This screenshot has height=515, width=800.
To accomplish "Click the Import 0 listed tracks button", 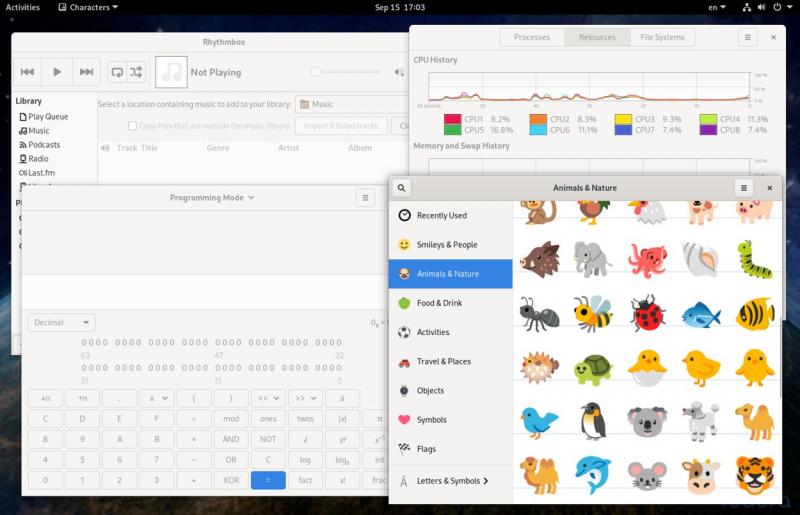I will tap(341, 126).
